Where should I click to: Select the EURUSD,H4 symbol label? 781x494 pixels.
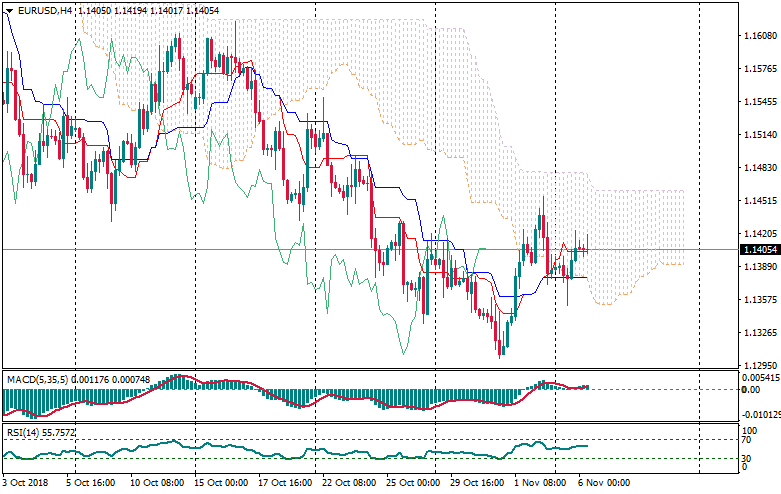coord(44,10)
